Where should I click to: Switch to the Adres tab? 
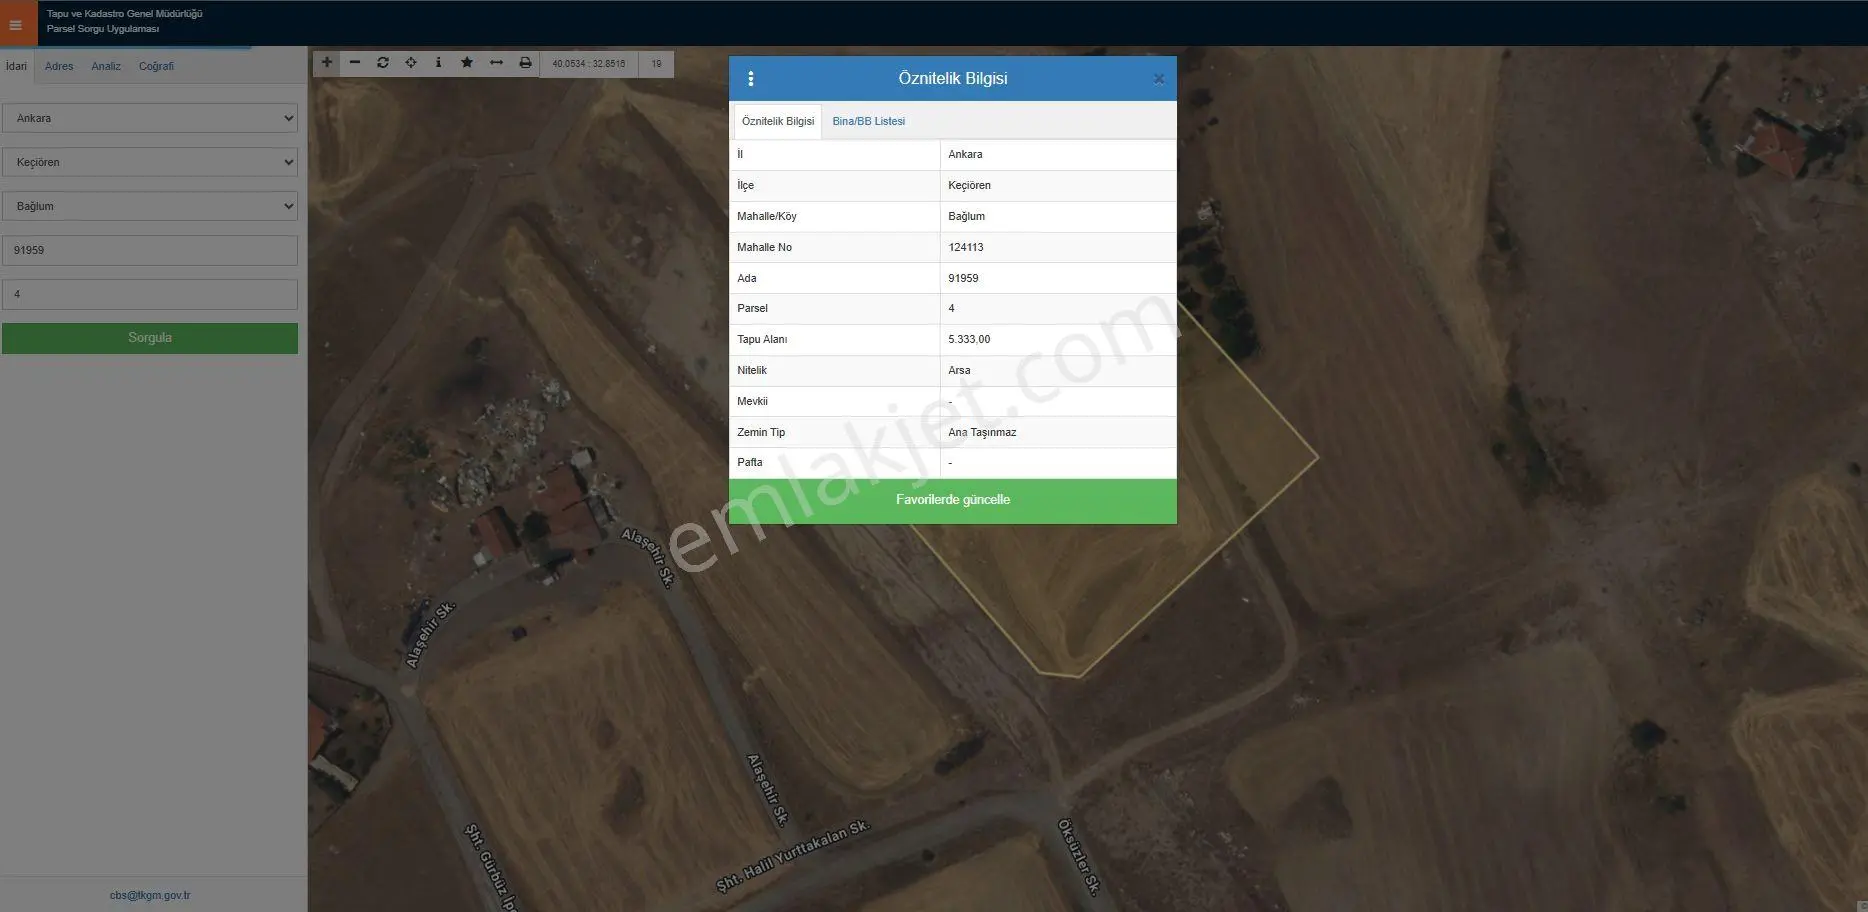(x=59, y=66)
